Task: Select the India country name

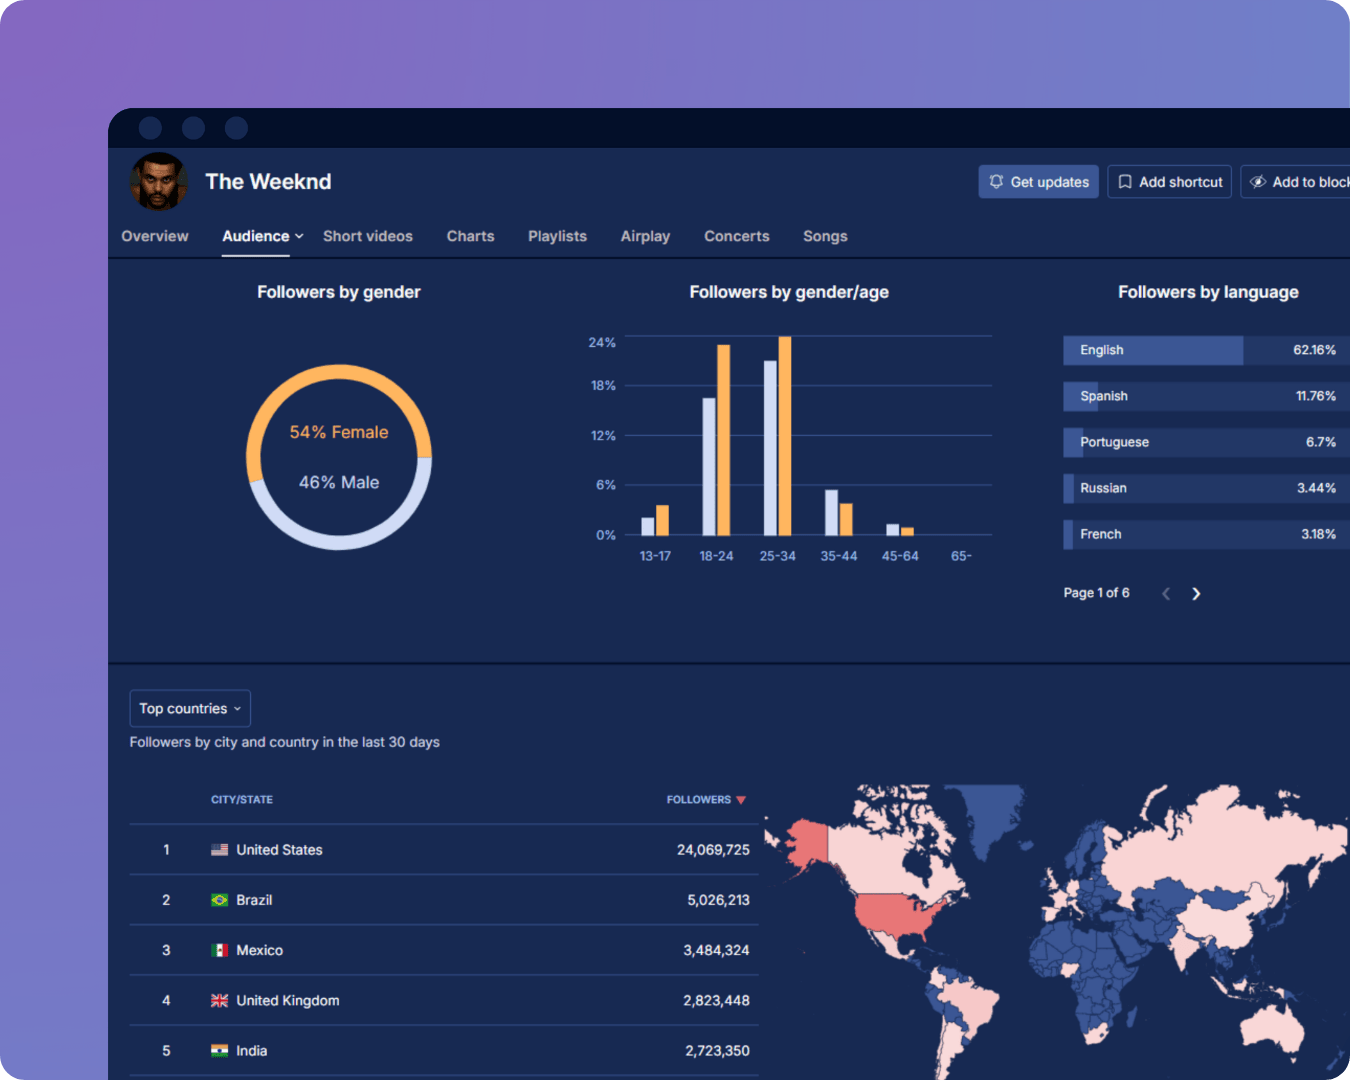Action: click(251, 1050)
